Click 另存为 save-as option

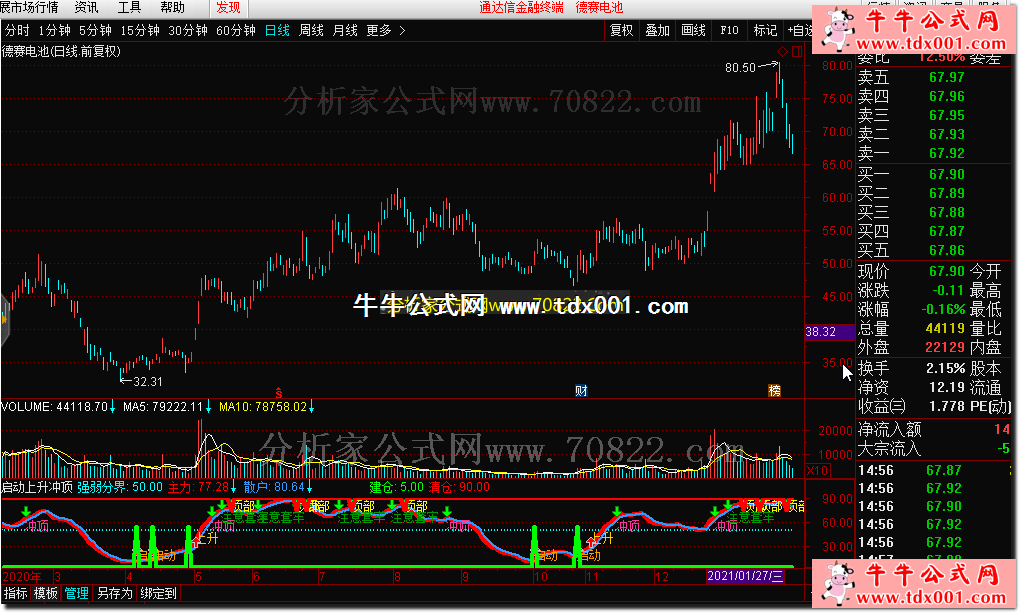[115, 593]
